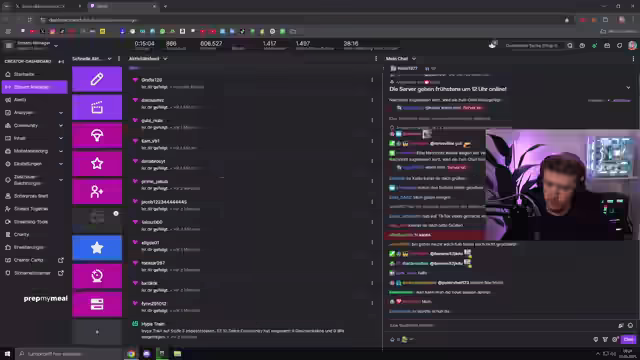
Task: Open the profile avatar menu at top right
Action: click(x=632, y=46)
